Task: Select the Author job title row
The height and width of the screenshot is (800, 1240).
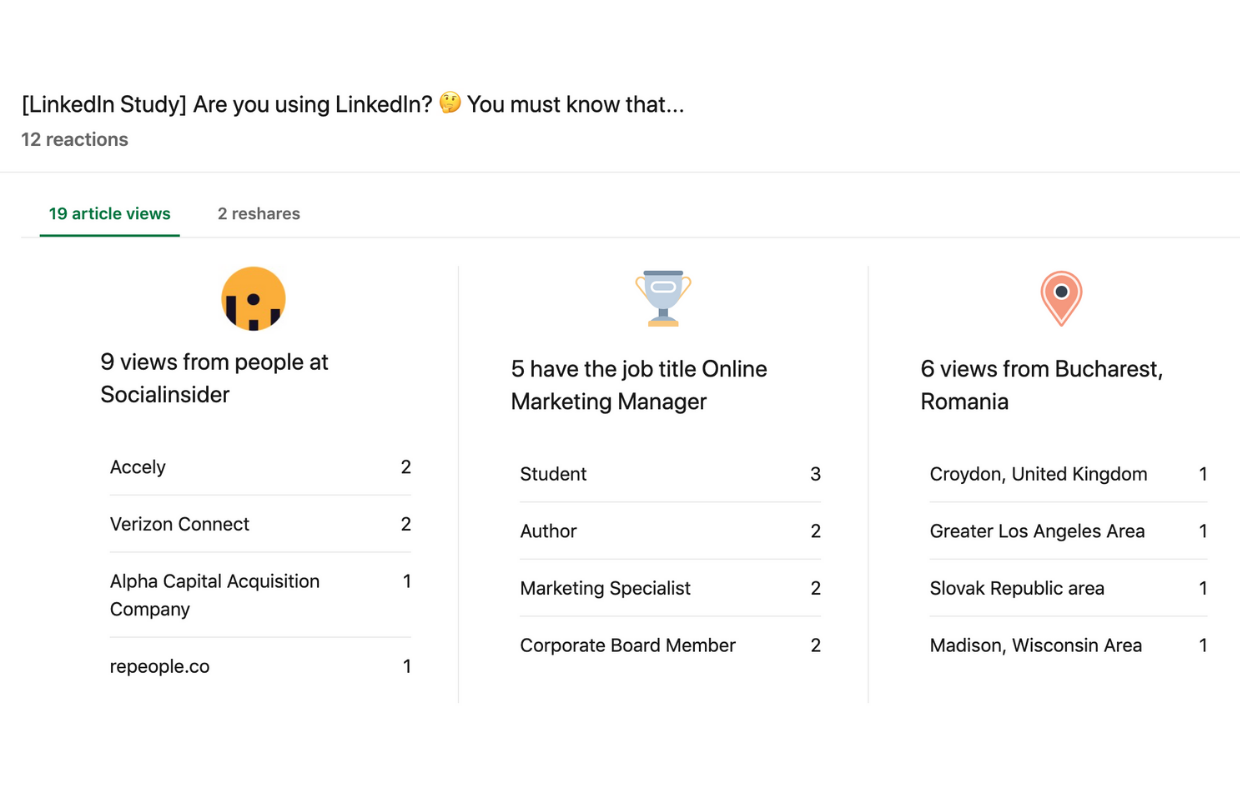Action: [x=670, y=531]
